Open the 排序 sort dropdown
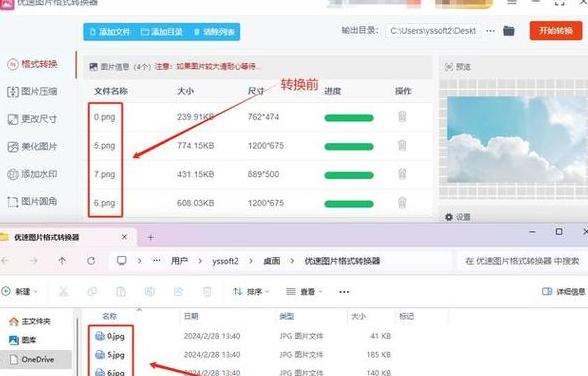588x376 pixels. (251, 291)
